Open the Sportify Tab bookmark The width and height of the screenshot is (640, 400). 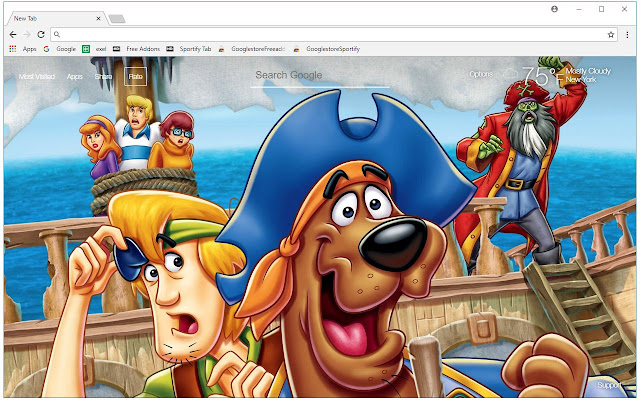pos(196,49)
